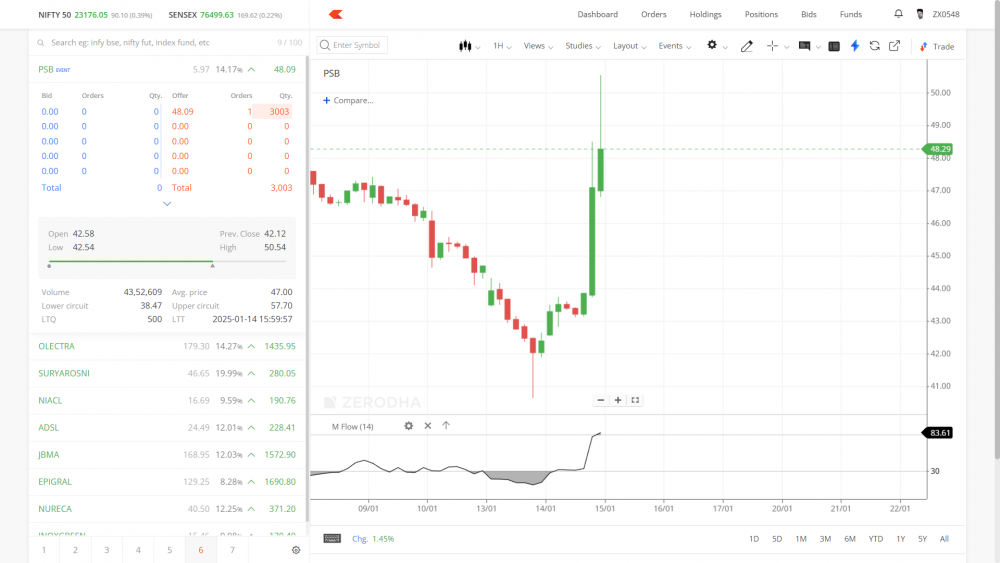1000x563 pixels.
Task: Set chart range to YTD
Action: click(876, 539)
